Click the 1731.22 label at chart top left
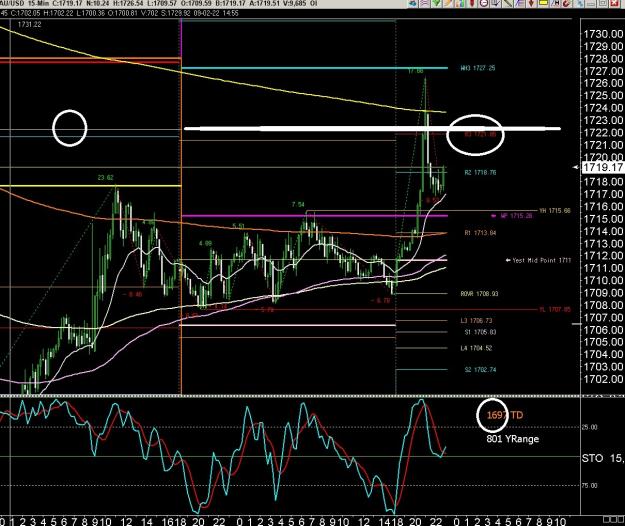Screen dimensions: 625x526 click(x=29, y=24)
